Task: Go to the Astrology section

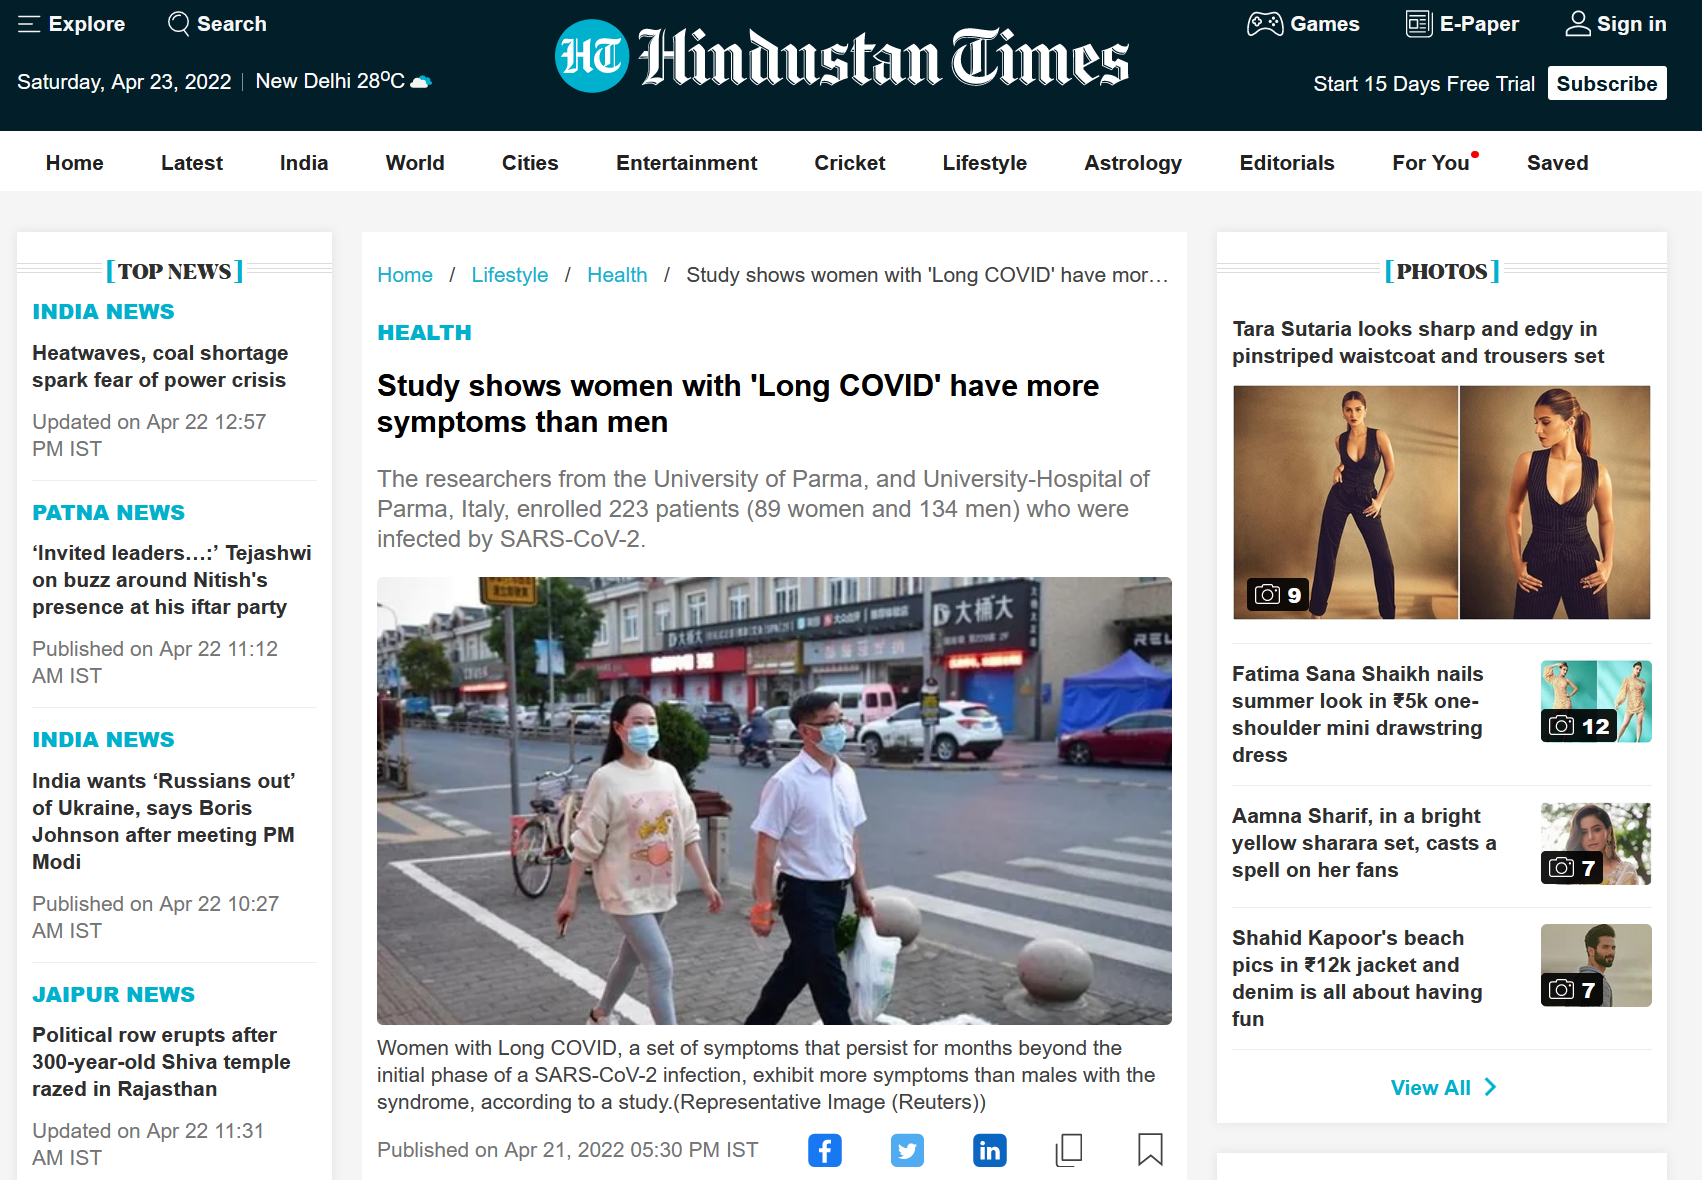Action: [1132, 163]
